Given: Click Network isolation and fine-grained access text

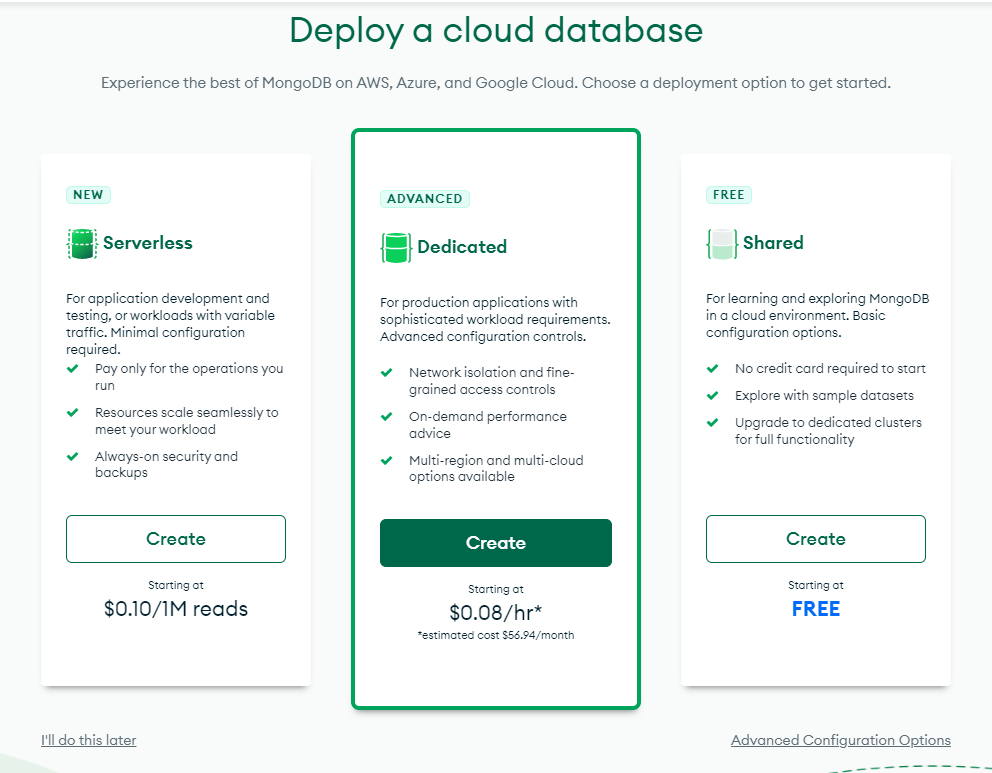Looking at the screenshot, I should point(492,380).
